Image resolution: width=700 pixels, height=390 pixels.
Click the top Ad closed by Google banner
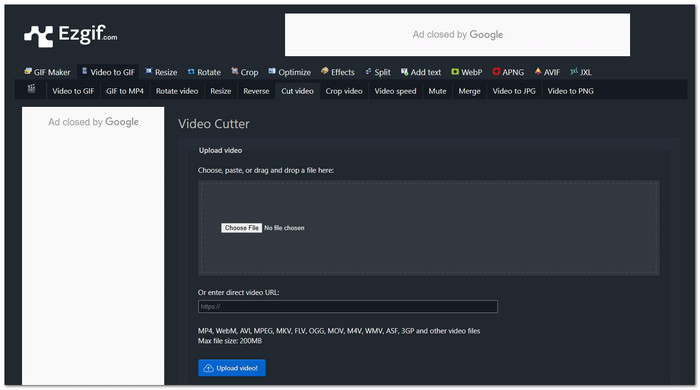[458, 35]
